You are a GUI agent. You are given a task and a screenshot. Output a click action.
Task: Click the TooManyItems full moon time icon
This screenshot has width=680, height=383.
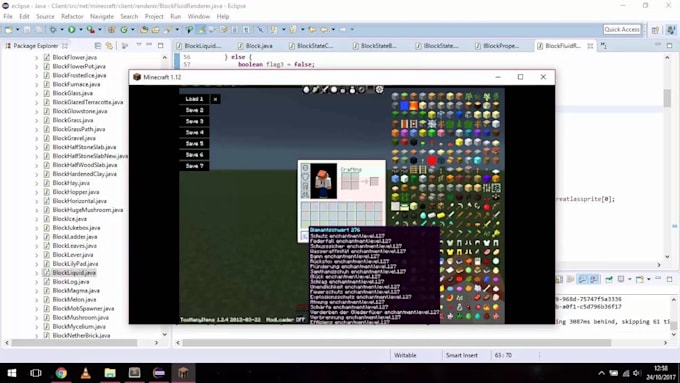334,89
